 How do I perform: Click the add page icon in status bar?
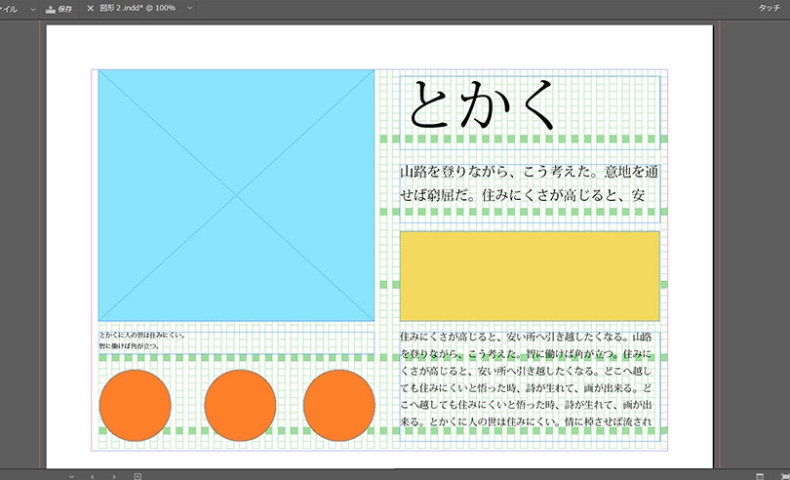click(x=138, y=476)
